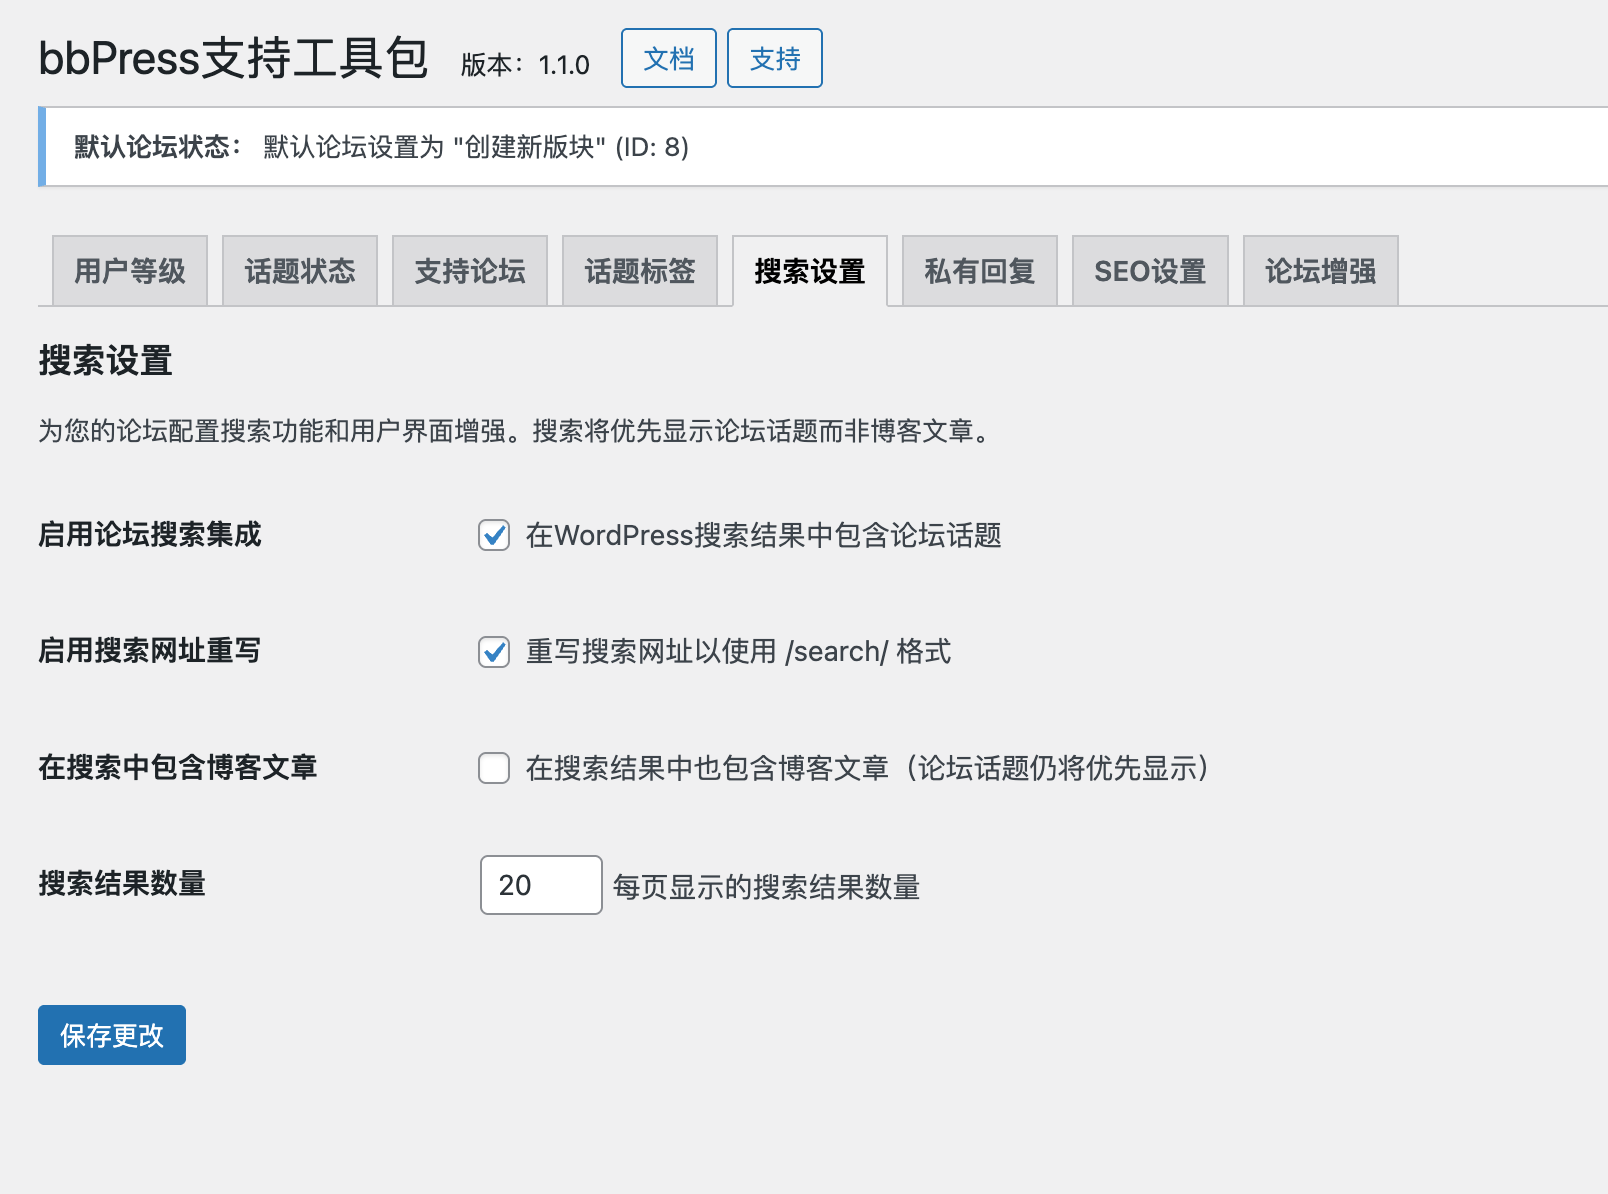The width and height of the screenshot is (1608, 1194).
Task: Open the SEO设置 tab
Action: click(1150, 271)
